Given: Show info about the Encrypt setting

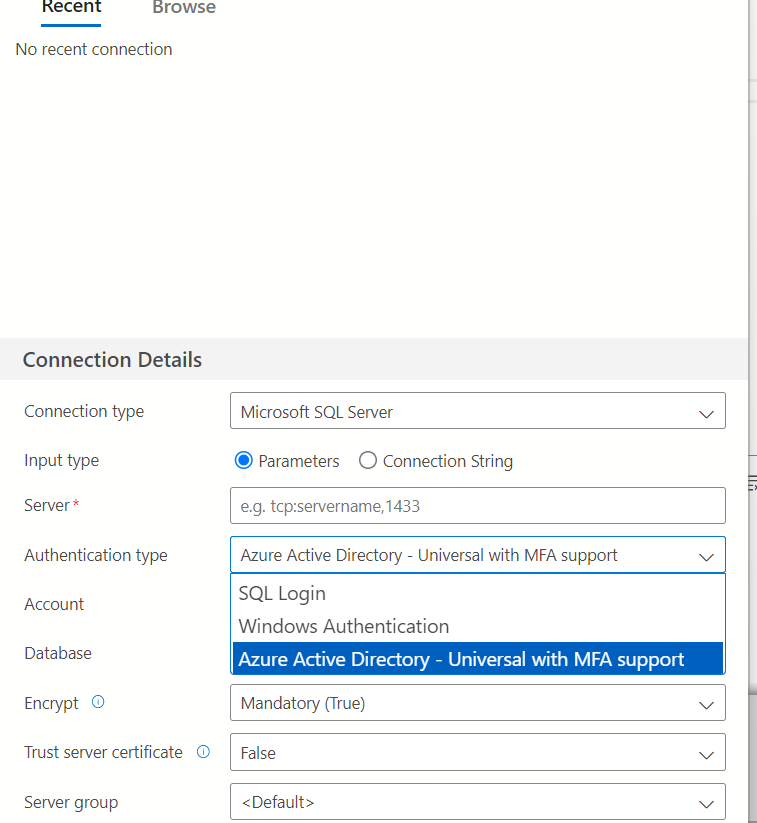Looking at the screenshot, I should 98,702.
